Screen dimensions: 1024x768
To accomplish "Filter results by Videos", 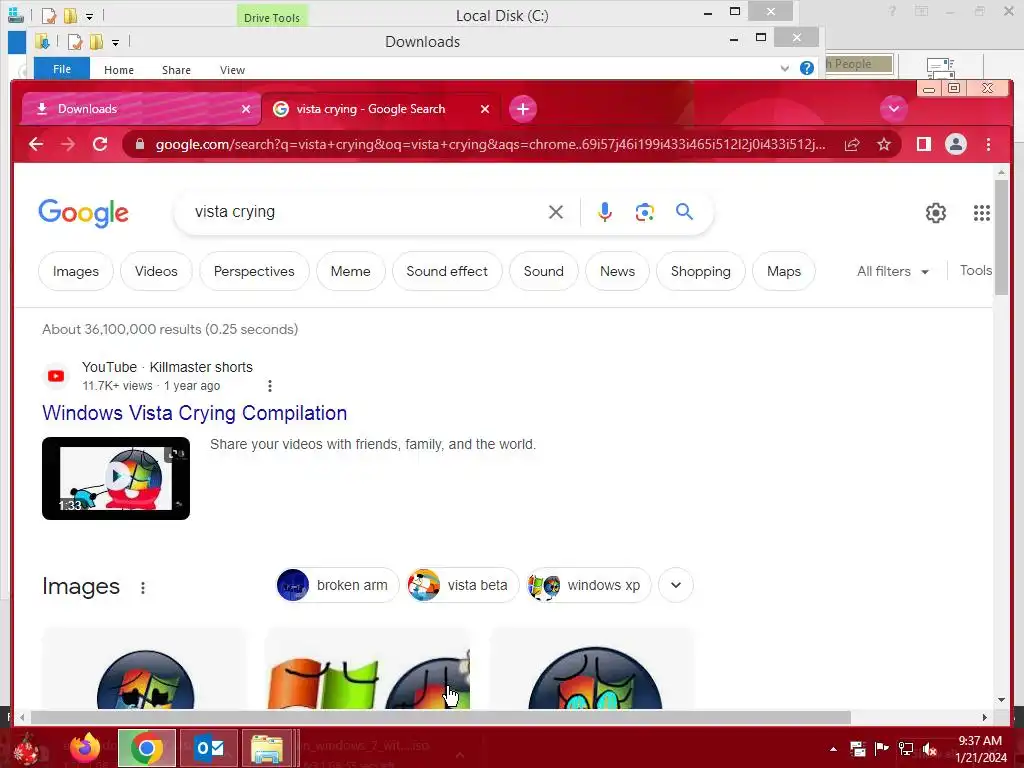I will (x=156, y=271).
